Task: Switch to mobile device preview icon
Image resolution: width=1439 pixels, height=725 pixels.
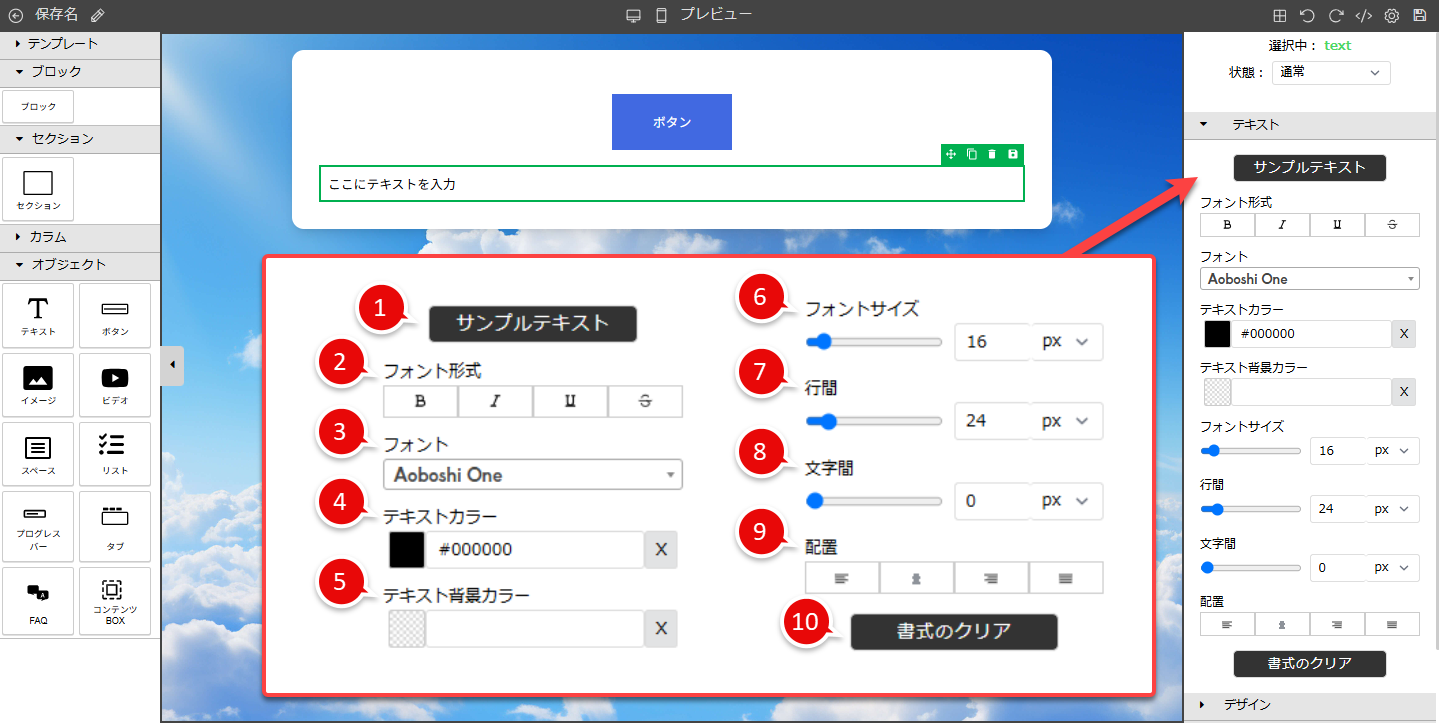Action: pyautogui.click(x=661, y=16)
